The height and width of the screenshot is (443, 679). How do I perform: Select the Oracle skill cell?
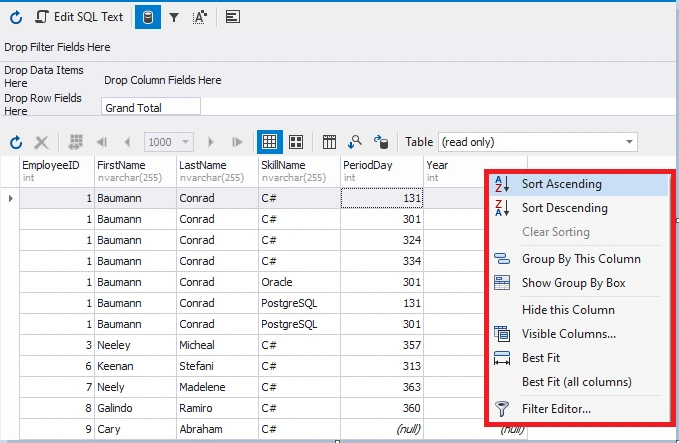299,282
